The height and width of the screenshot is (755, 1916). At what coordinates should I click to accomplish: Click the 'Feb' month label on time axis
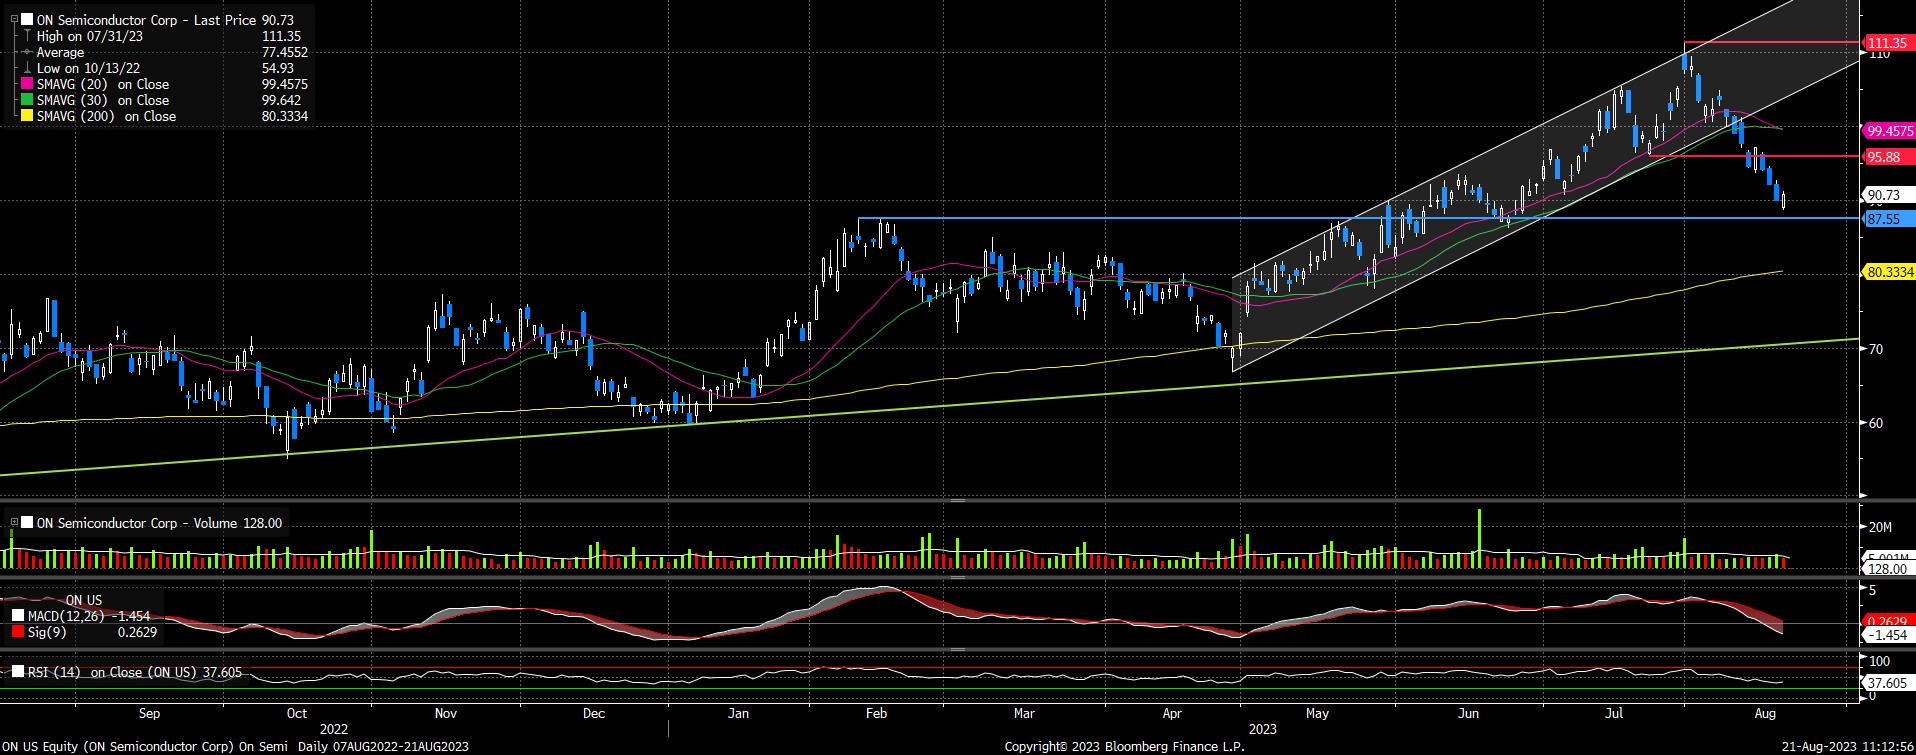pyautogui.click(x=876, y=713)
